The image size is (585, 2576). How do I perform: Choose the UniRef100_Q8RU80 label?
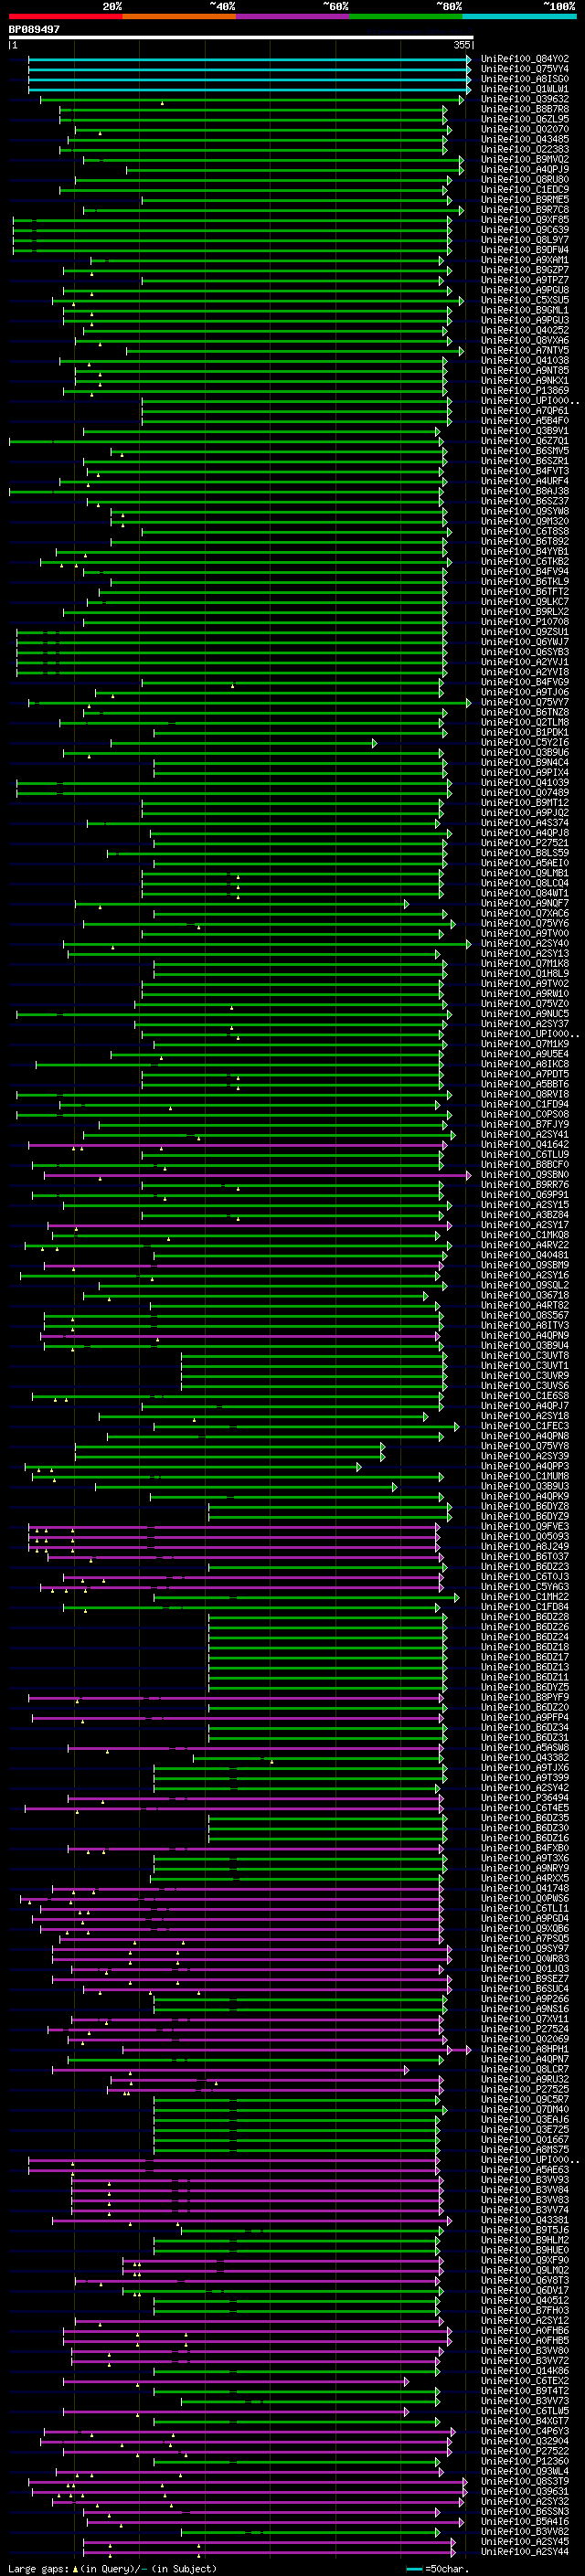click(525, 179)
